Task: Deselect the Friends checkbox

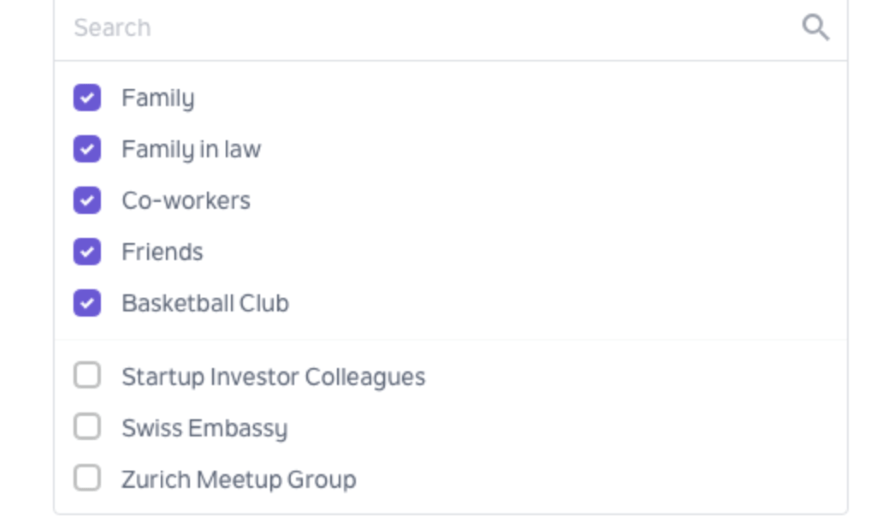Action: tap(87, 252)
